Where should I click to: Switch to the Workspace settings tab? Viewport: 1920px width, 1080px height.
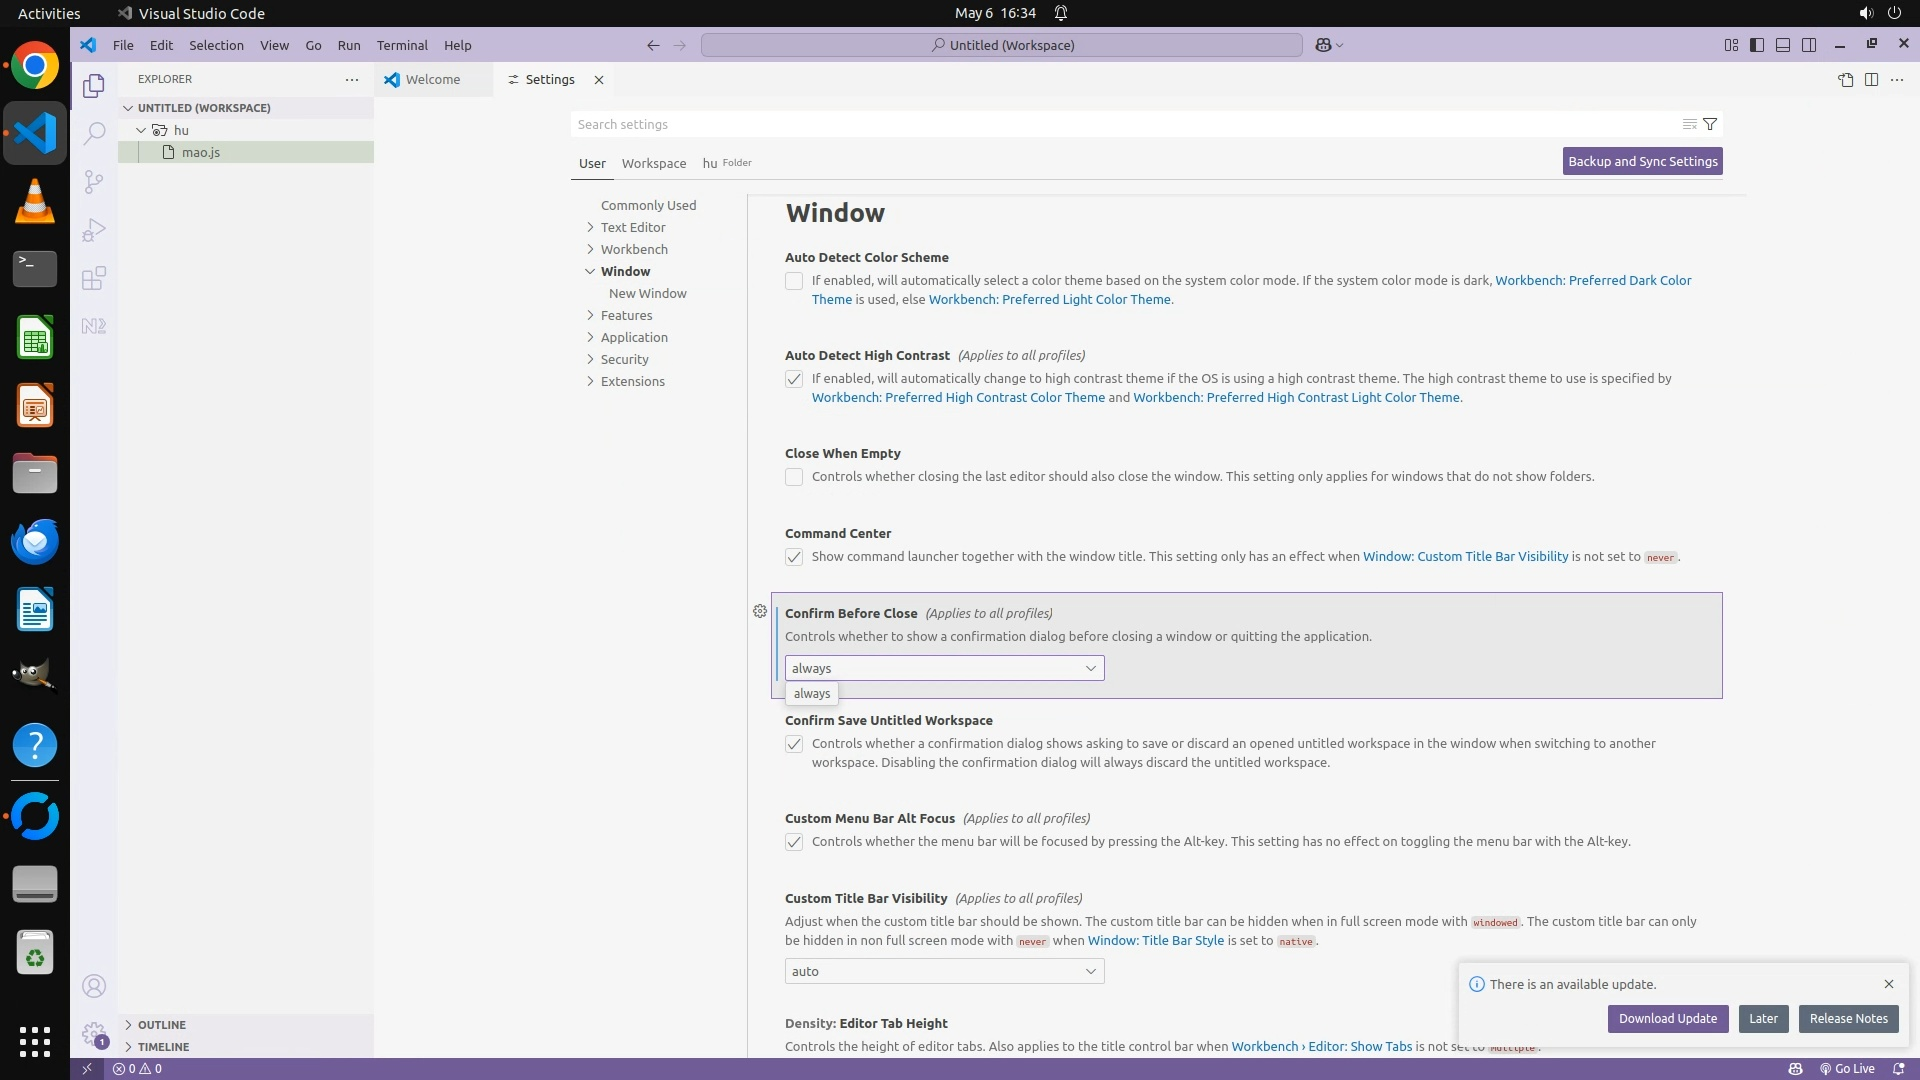tap(653, 163)
